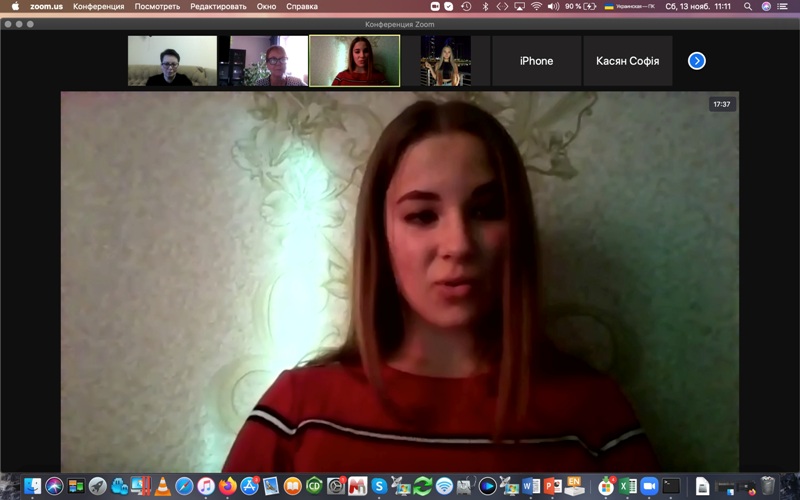
Task: Select the thumbnail of the woman in the night city photo
Action: (x=445, y=61)
